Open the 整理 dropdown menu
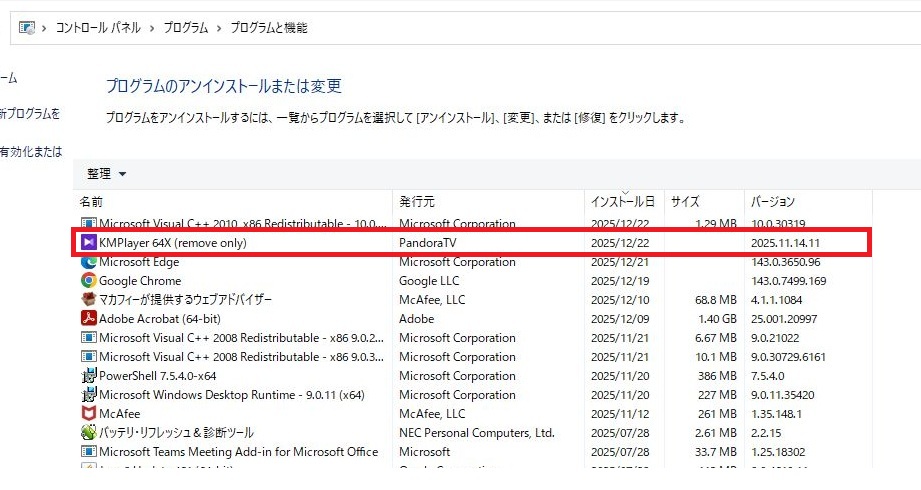The image size is (921, 490). [106, 174]
